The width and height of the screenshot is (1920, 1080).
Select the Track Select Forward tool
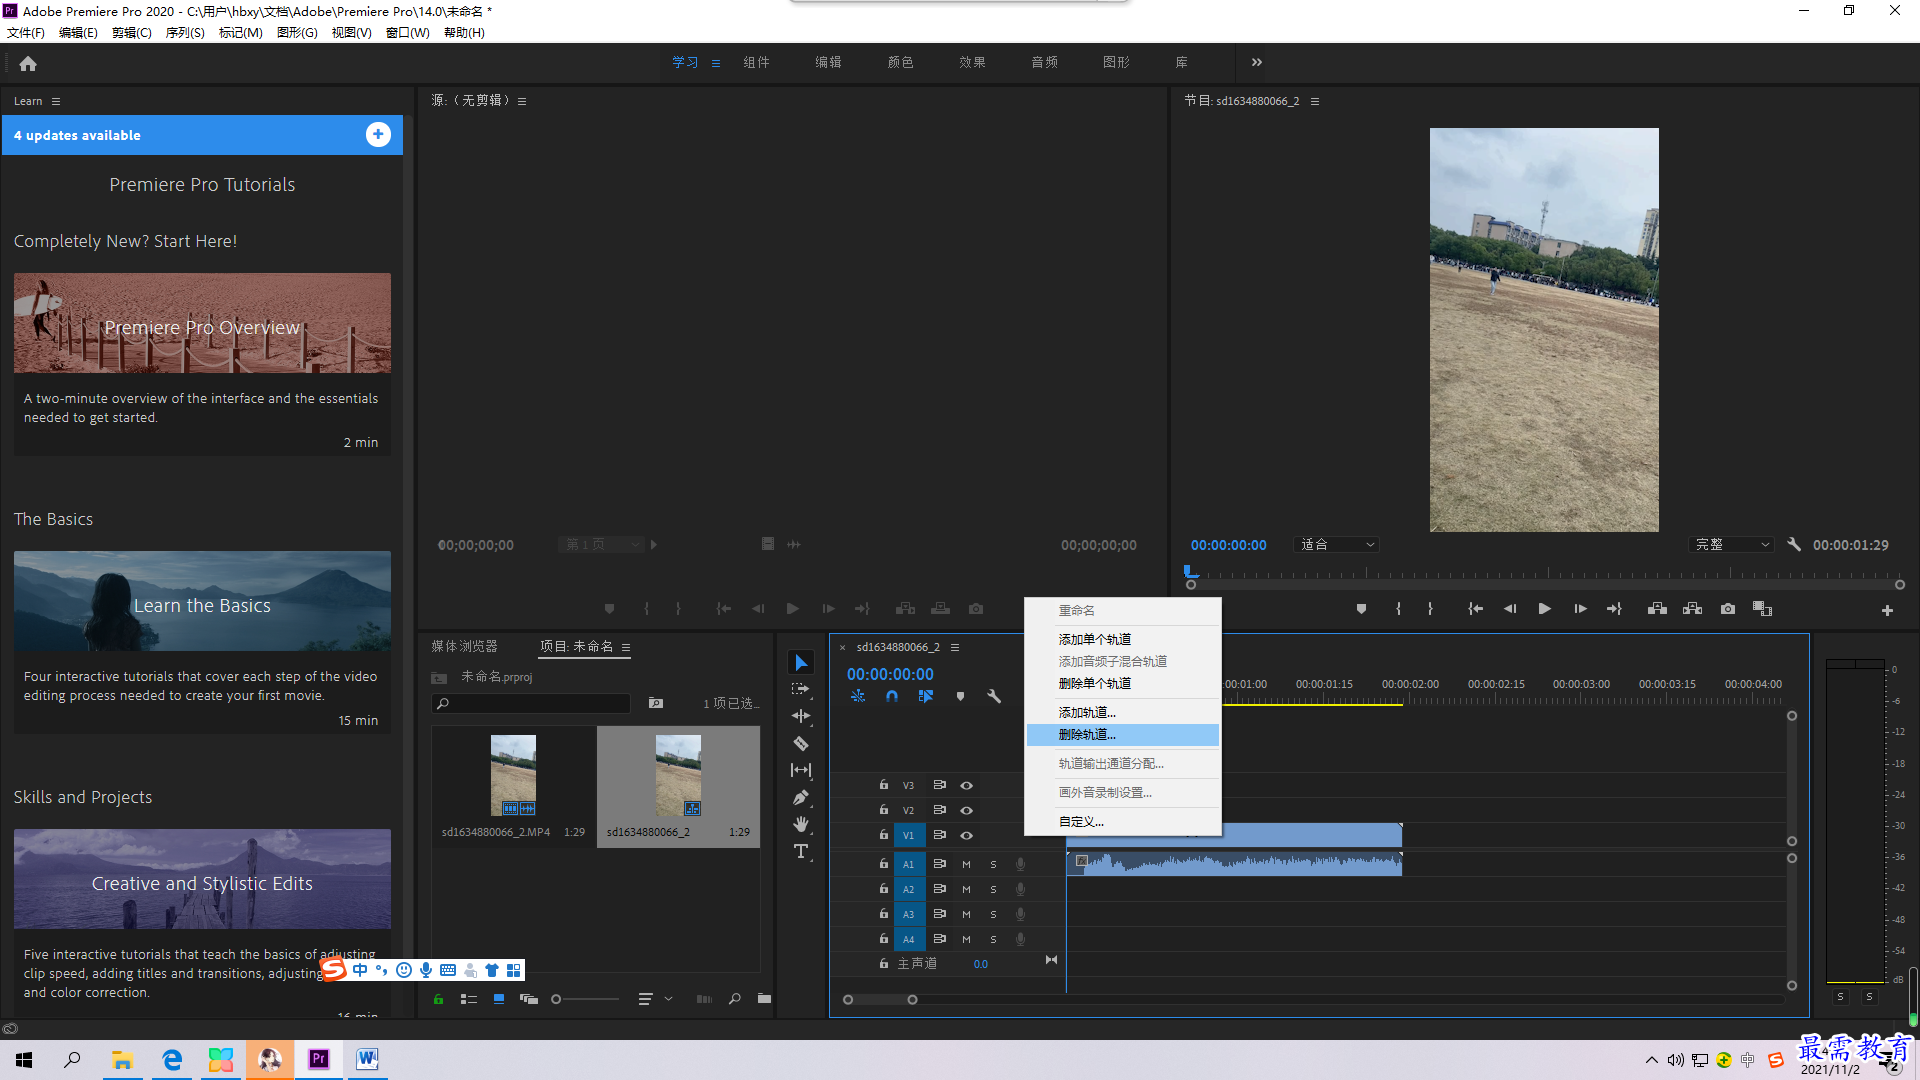point(801,689)
